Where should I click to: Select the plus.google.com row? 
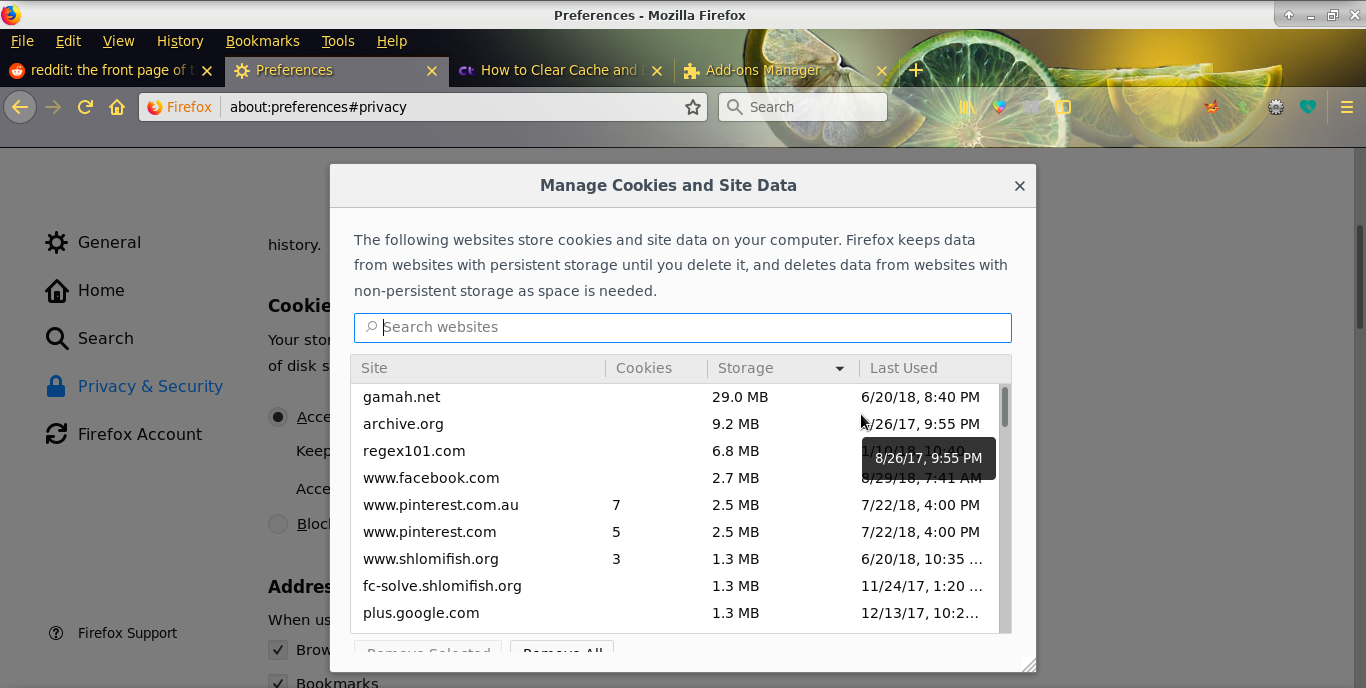coord(675,613)
